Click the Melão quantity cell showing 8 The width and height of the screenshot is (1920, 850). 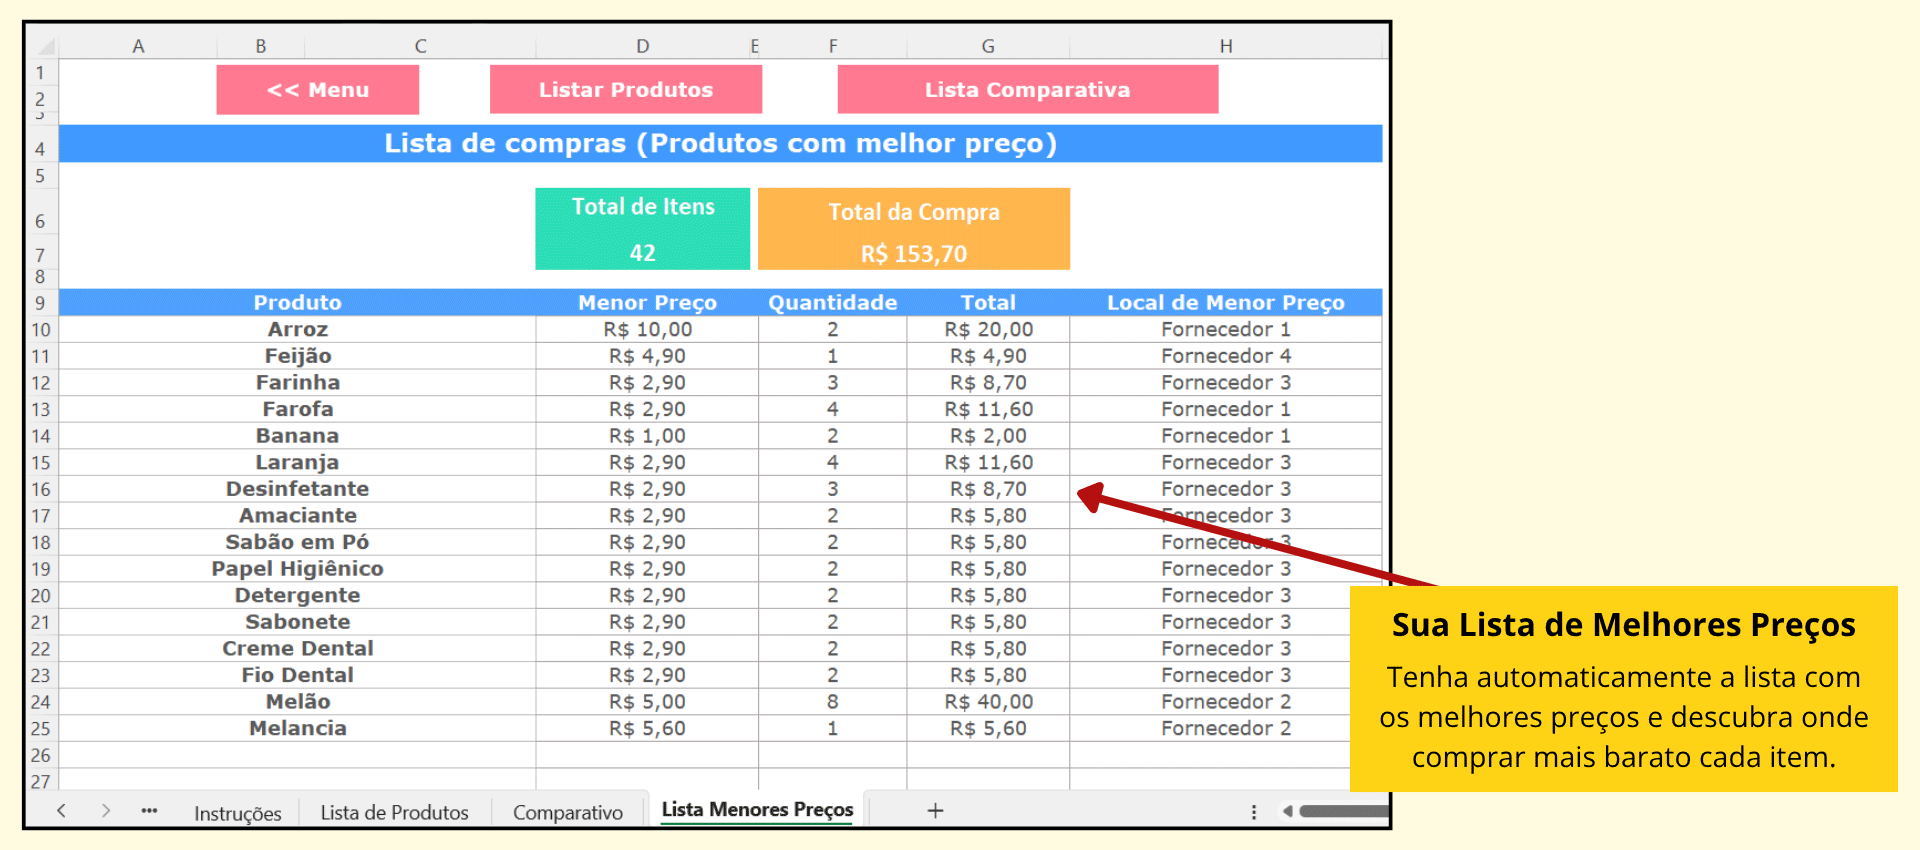tap(832, 702)
